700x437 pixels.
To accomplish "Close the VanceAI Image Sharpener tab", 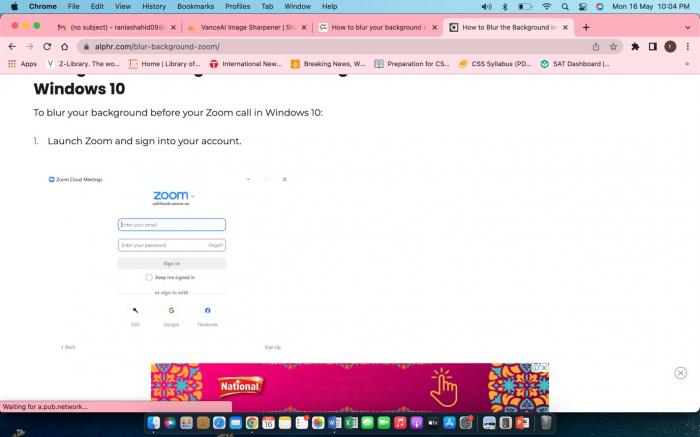I will tap(304, 27).
